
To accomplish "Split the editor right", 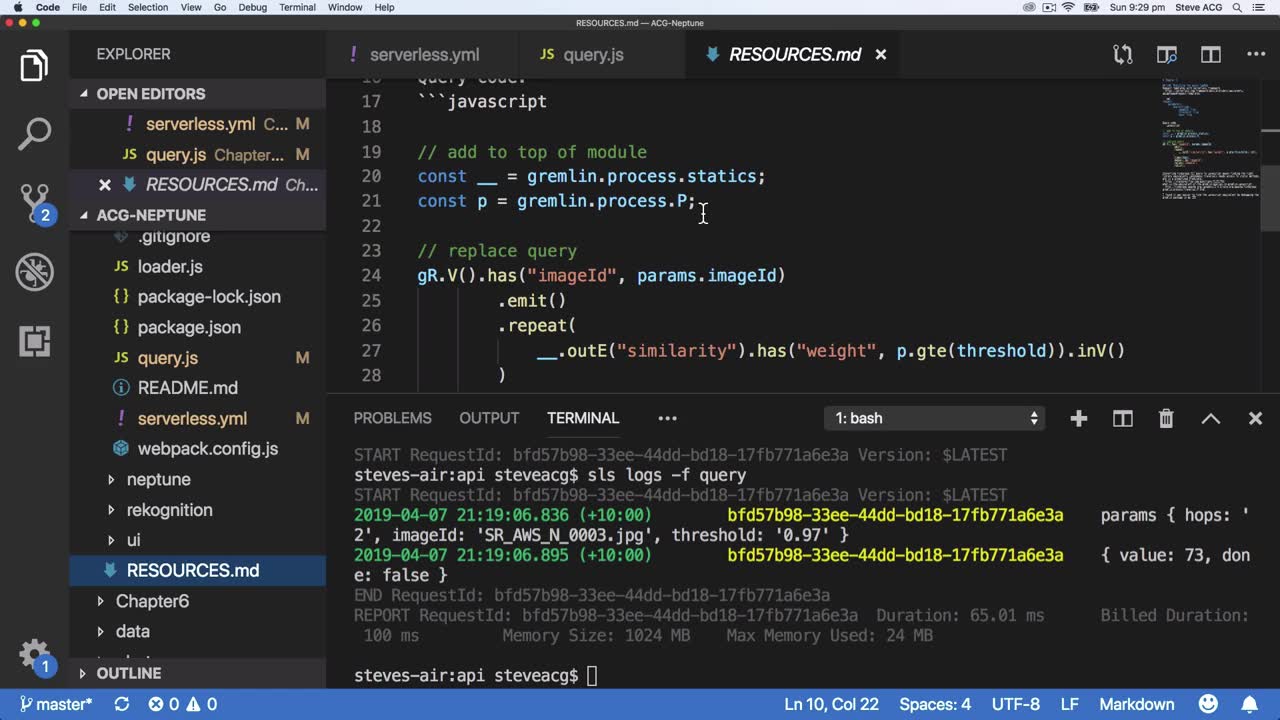I will 1210,55.
